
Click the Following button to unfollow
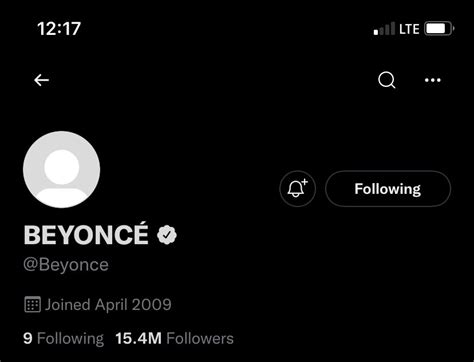tap(388, 189)
